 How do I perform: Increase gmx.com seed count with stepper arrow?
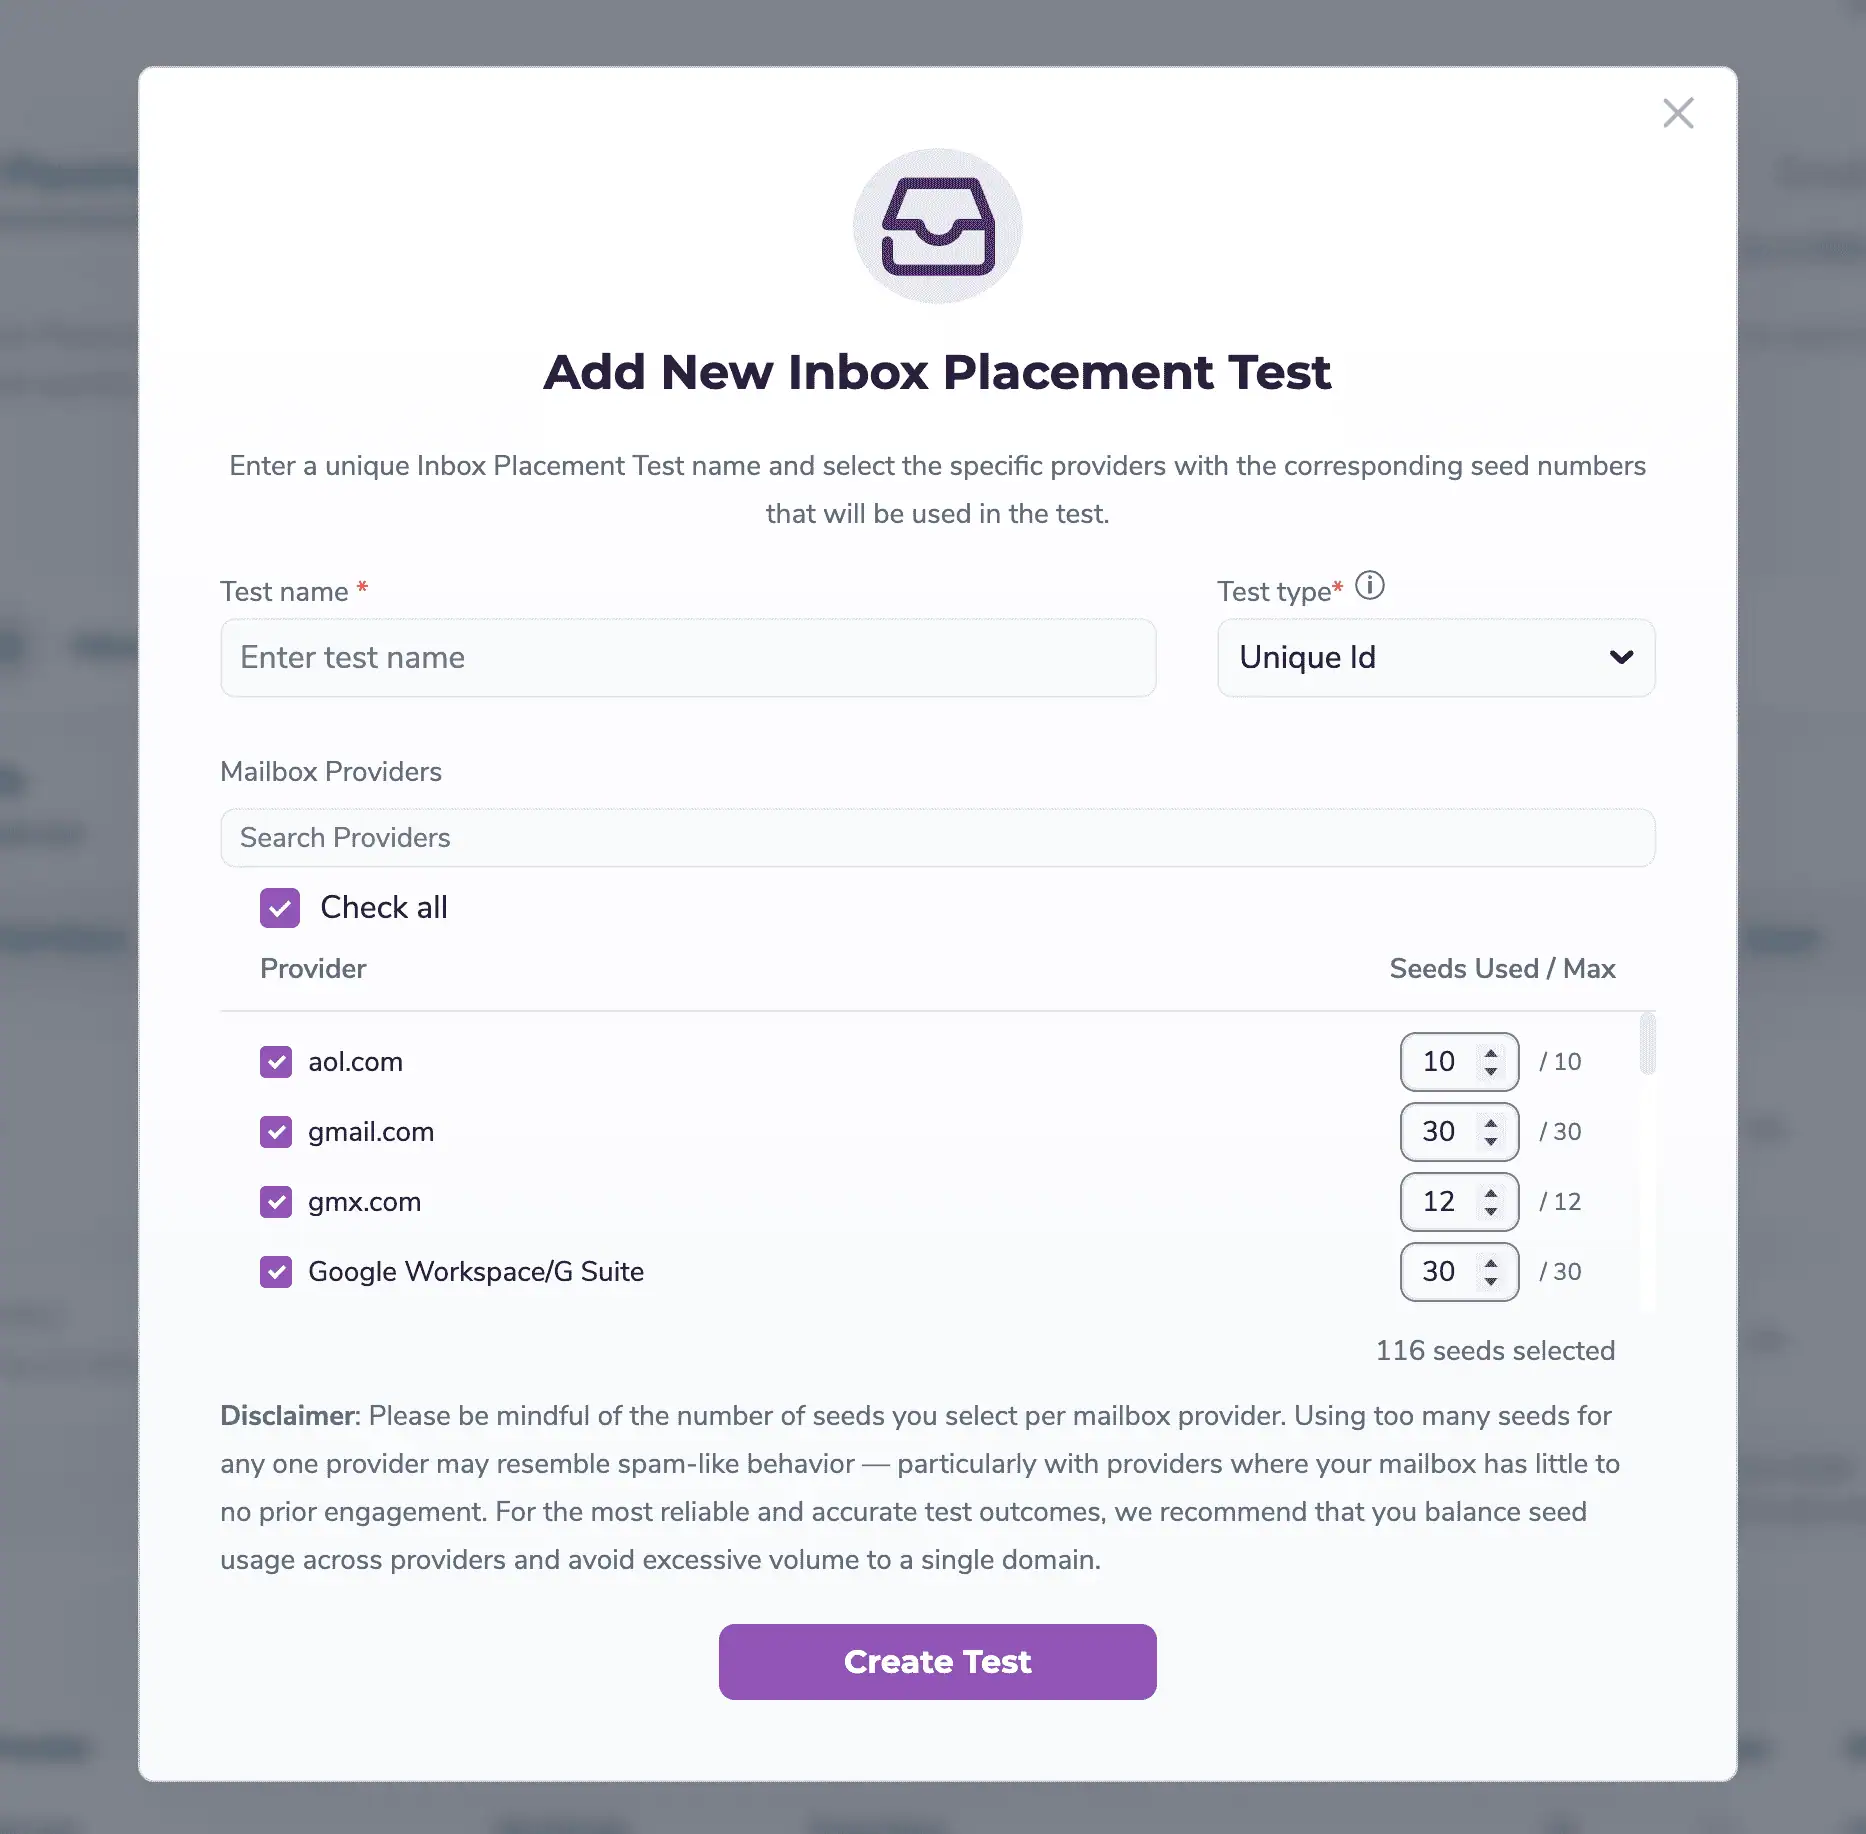1491,1193
